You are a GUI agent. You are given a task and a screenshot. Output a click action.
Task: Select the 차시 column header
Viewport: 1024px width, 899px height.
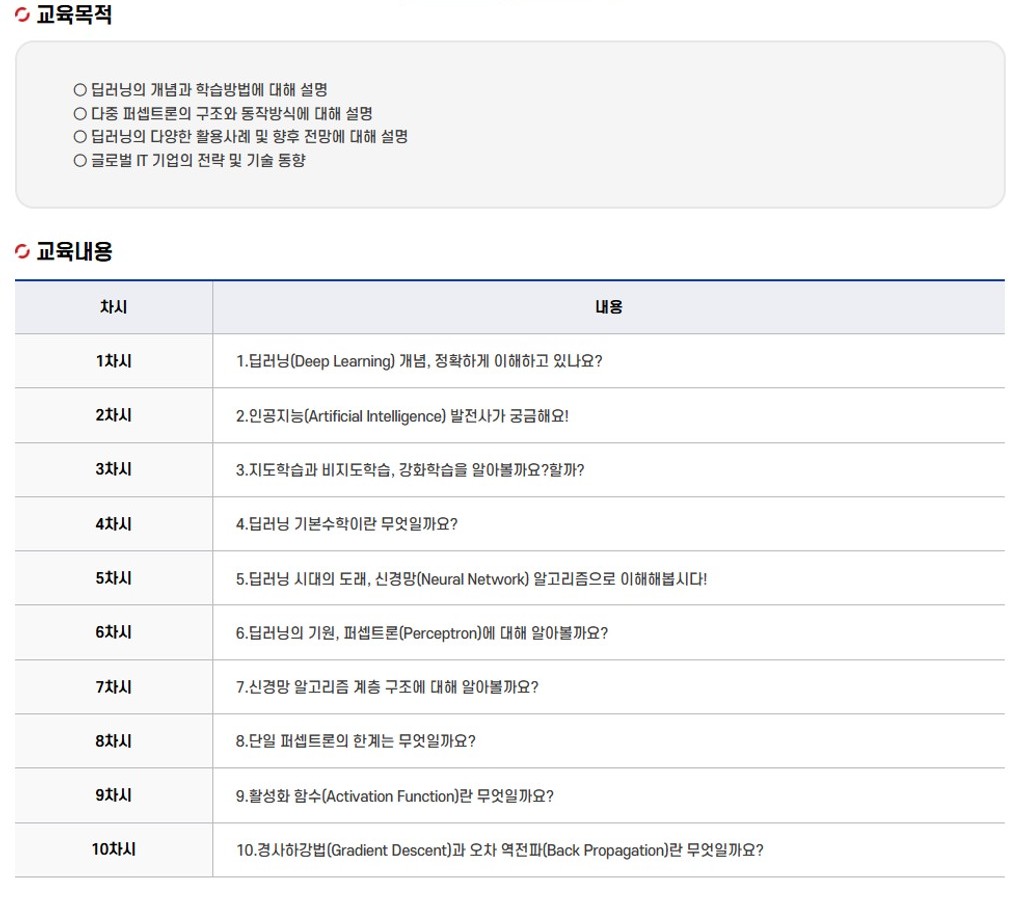113,307
